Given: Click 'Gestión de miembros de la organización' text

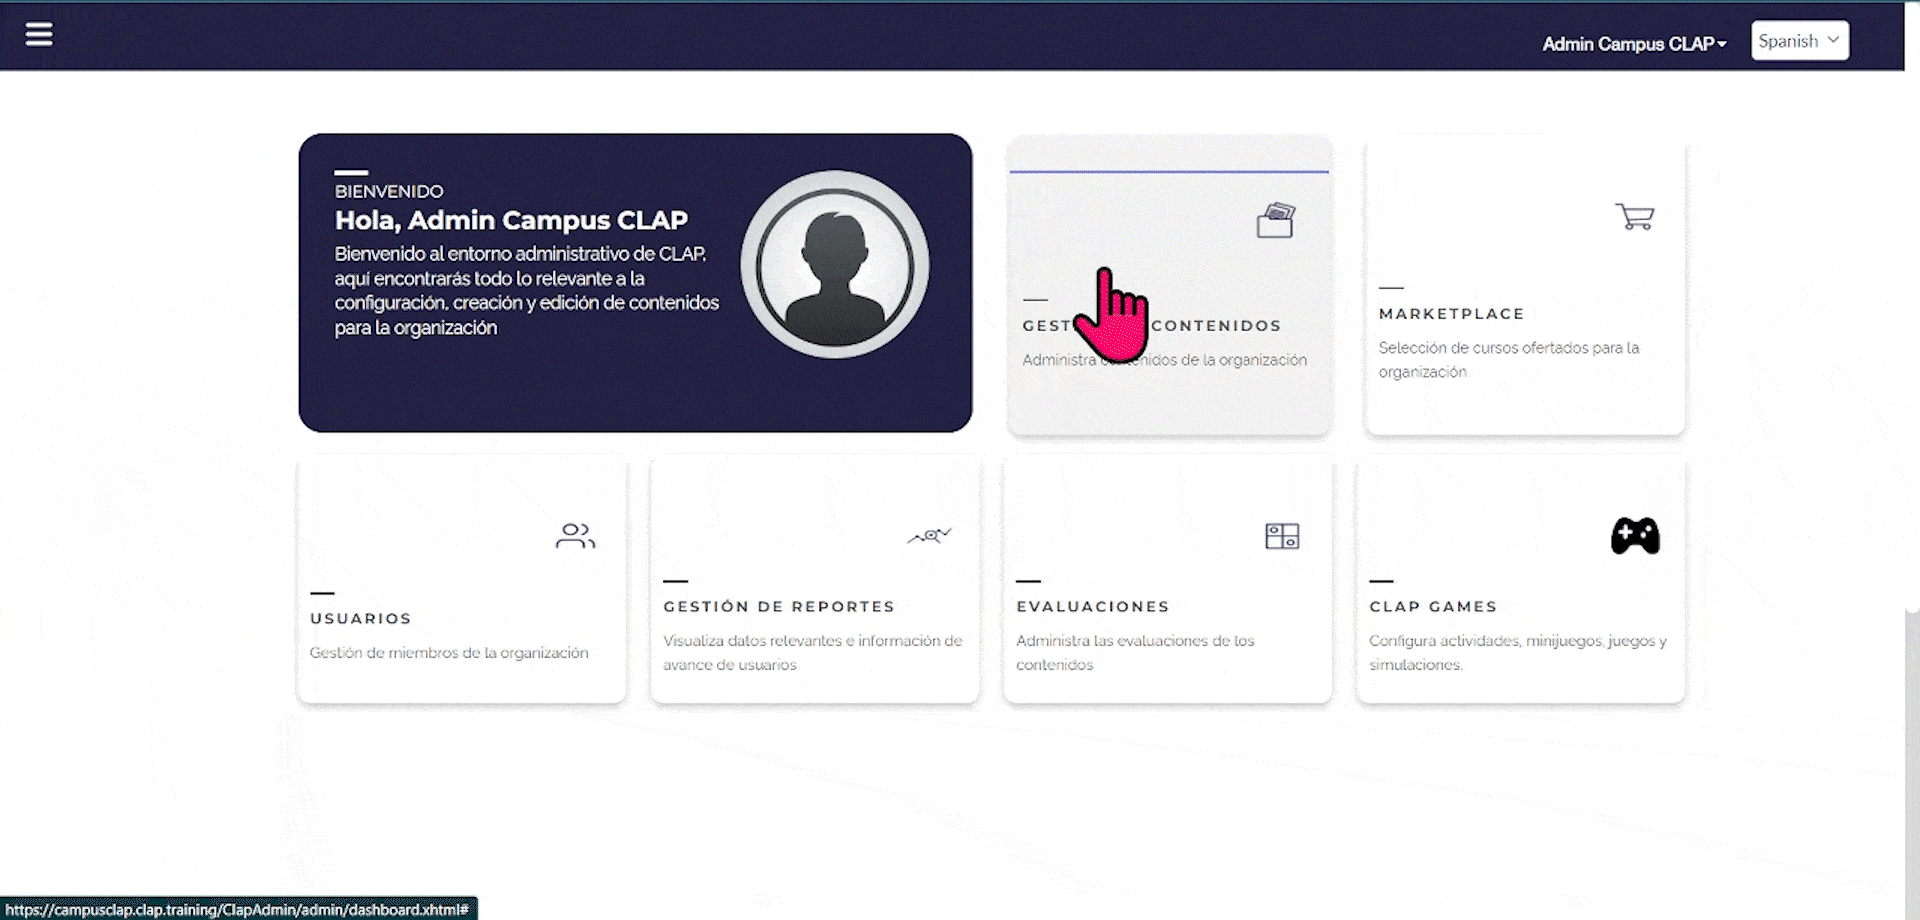Looking at the screenshot, I should [449, 653].
